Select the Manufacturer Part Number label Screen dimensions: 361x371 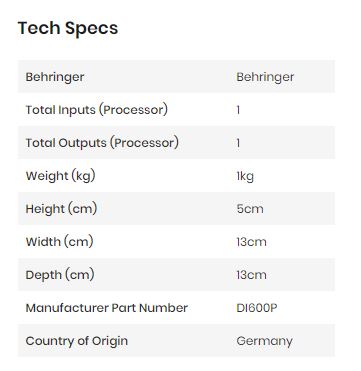click(107, 308)
